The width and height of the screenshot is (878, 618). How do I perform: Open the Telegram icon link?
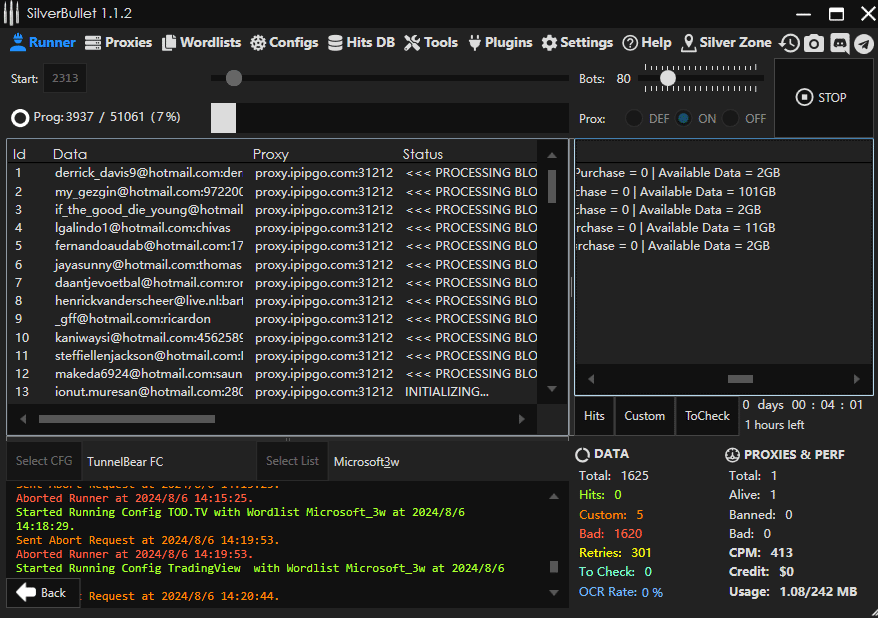click(x=862, y=43)
